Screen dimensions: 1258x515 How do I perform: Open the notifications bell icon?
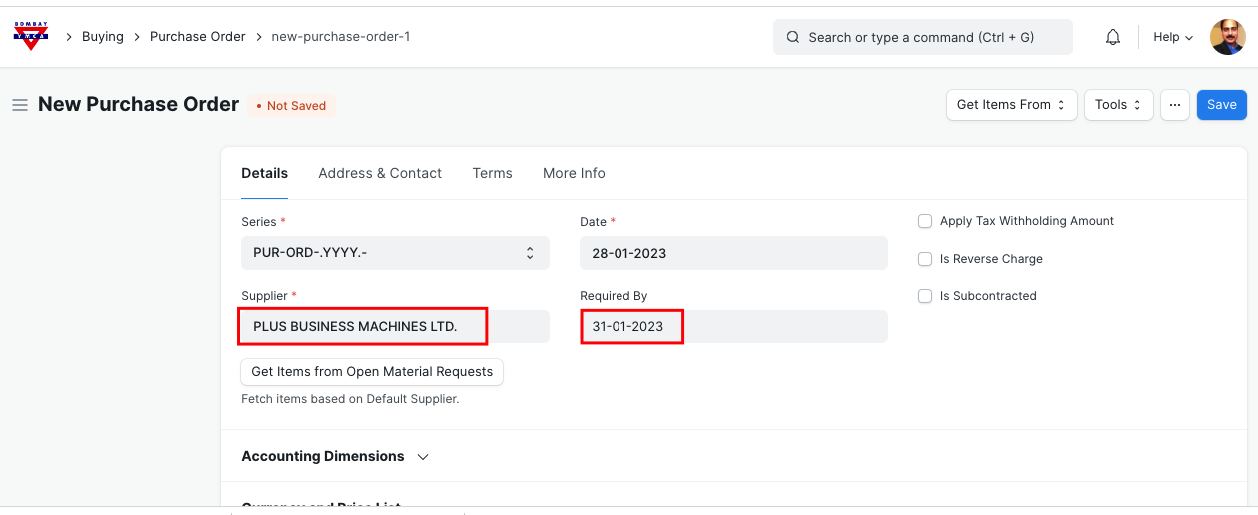pos(1112,37)
